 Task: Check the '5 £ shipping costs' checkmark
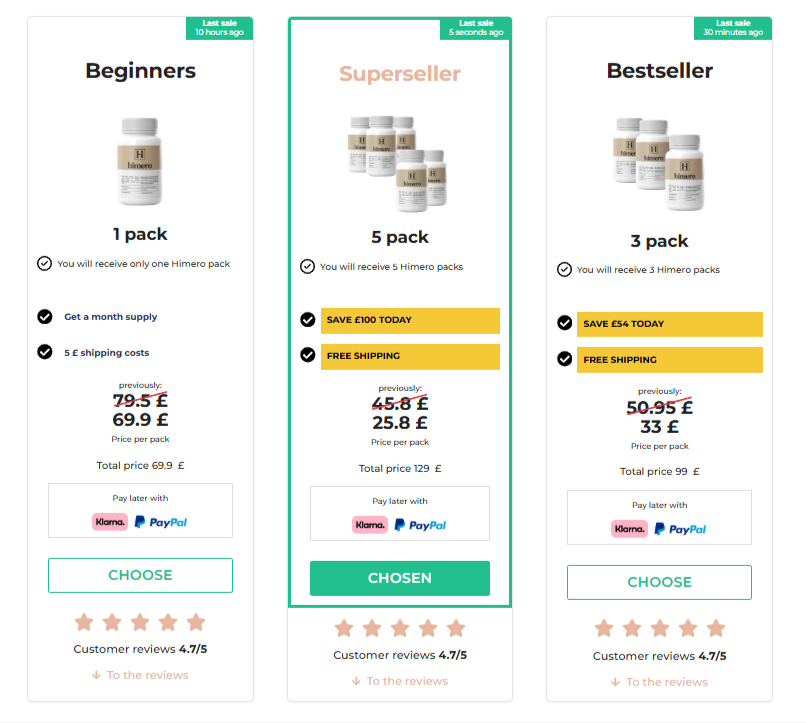click(x=44, y=352)
